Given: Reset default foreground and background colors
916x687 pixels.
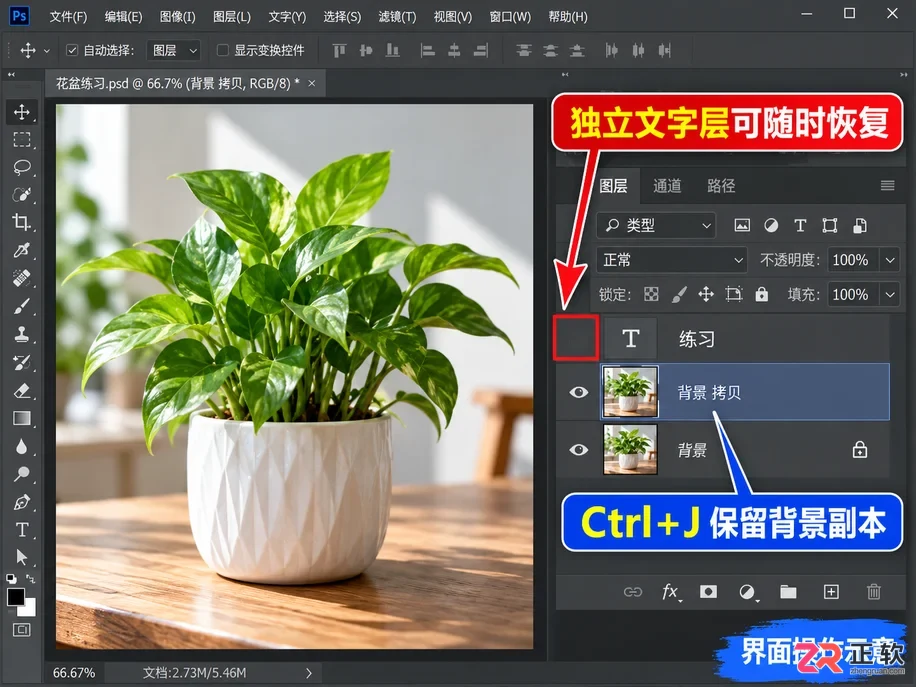Looking at the screenshot, I should (11, 579).
